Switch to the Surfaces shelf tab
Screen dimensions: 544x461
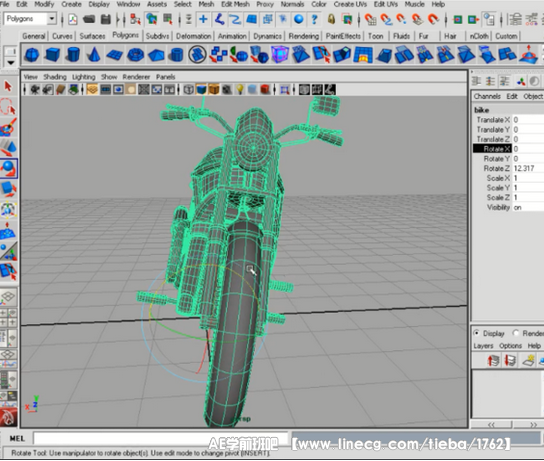click(x=92, y=36)
